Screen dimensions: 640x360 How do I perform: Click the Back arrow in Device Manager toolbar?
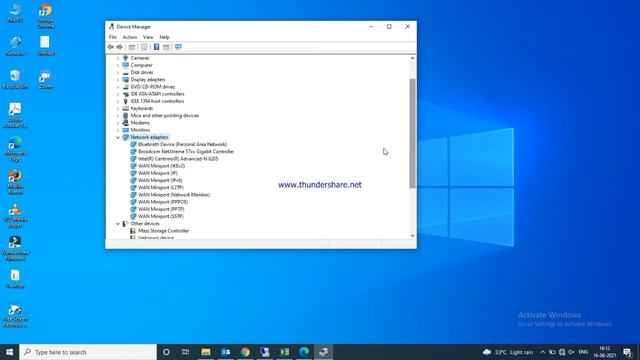coord(111,47)
